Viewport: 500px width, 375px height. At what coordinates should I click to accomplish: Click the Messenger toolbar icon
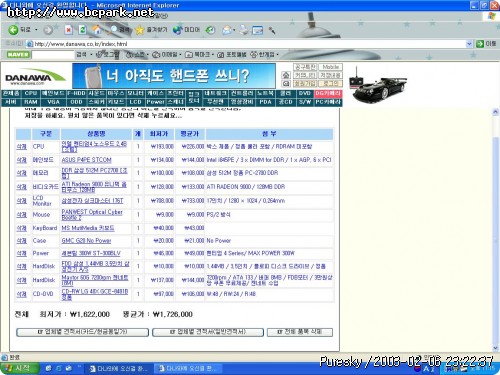272,31
